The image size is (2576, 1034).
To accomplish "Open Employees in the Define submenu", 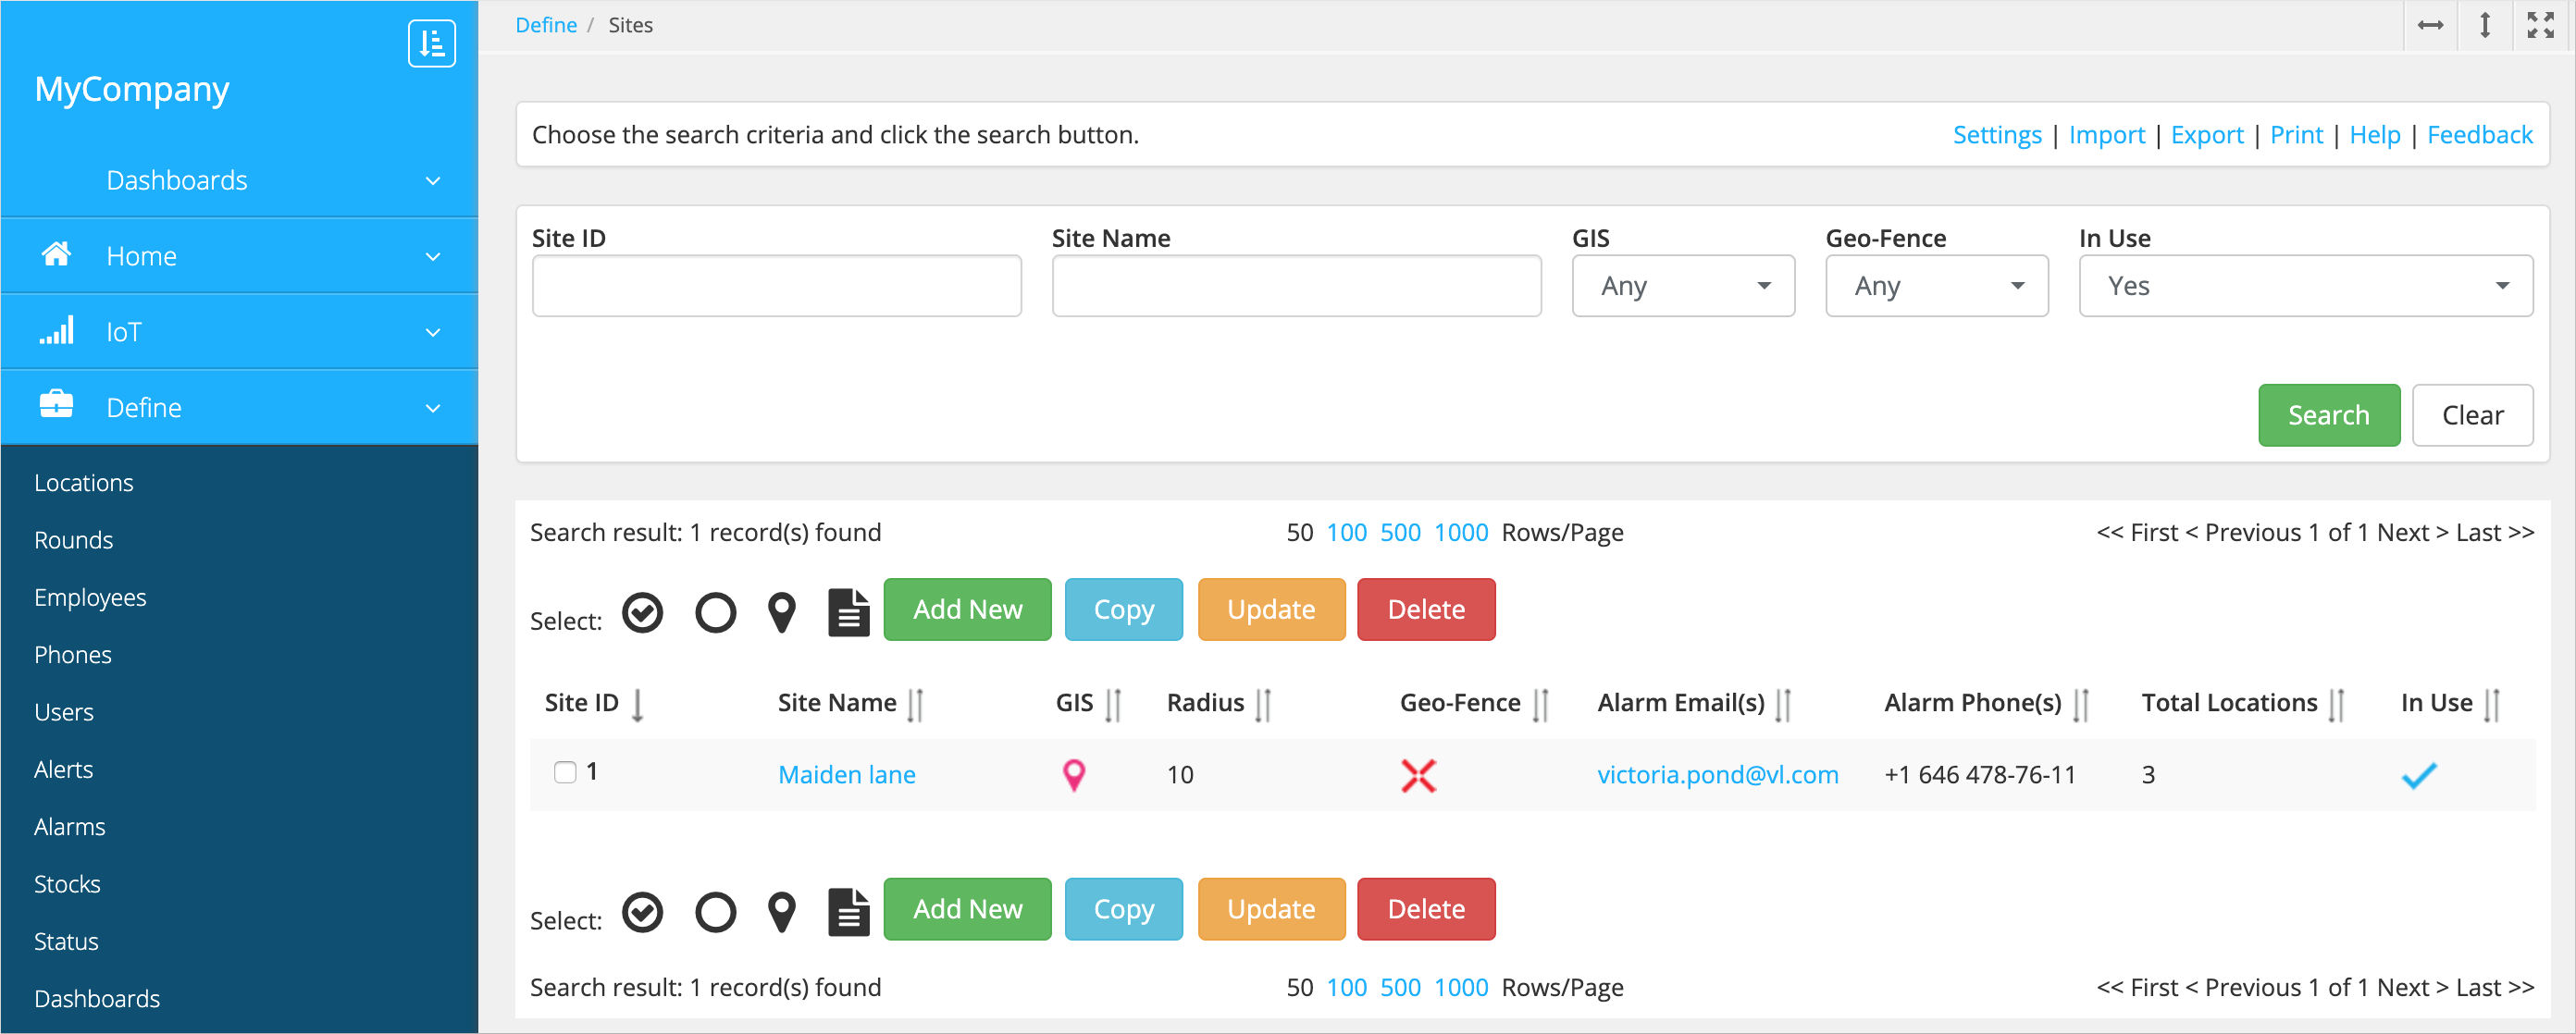I will [90, 597].
